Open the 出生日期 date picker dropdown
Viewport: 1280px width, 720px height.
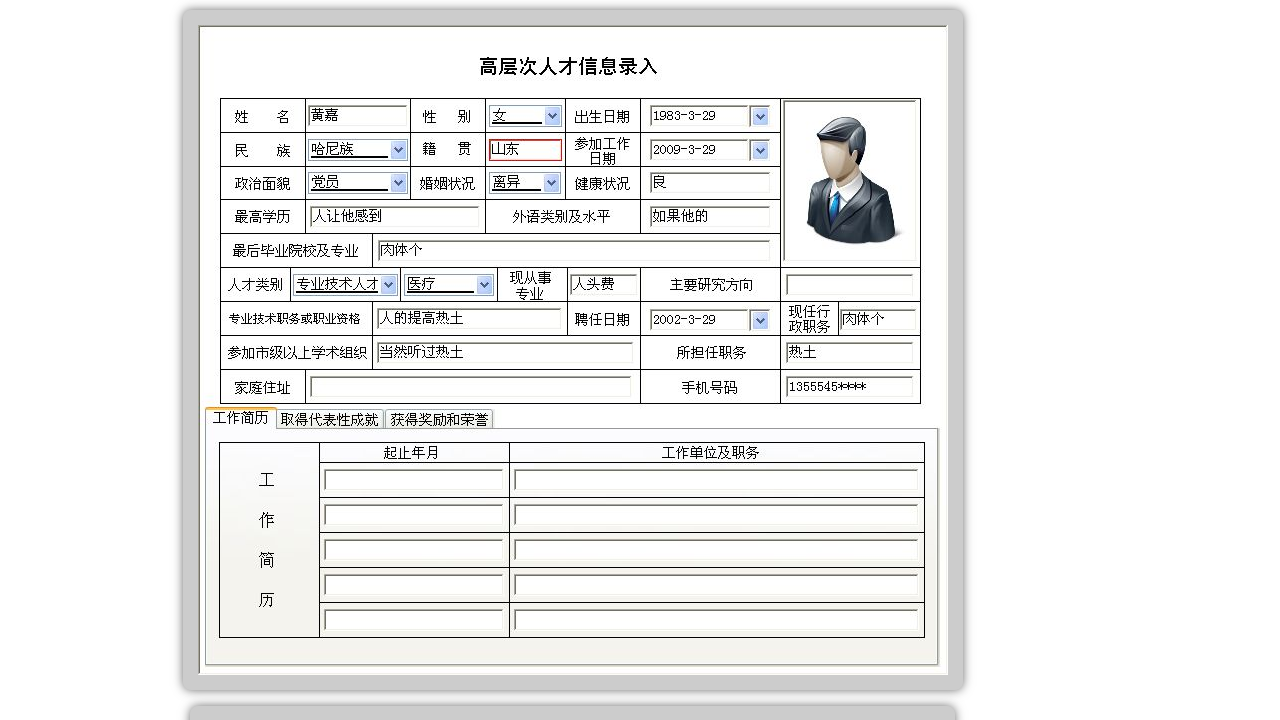760,115
